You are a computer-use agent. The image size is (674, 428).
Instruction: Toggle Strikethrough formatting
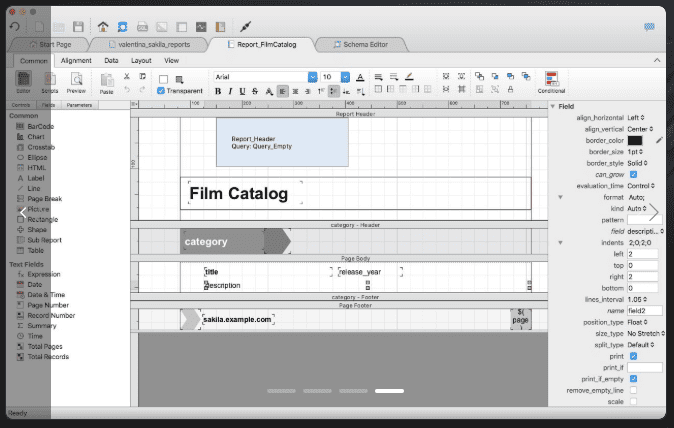[x=255, y=91]
